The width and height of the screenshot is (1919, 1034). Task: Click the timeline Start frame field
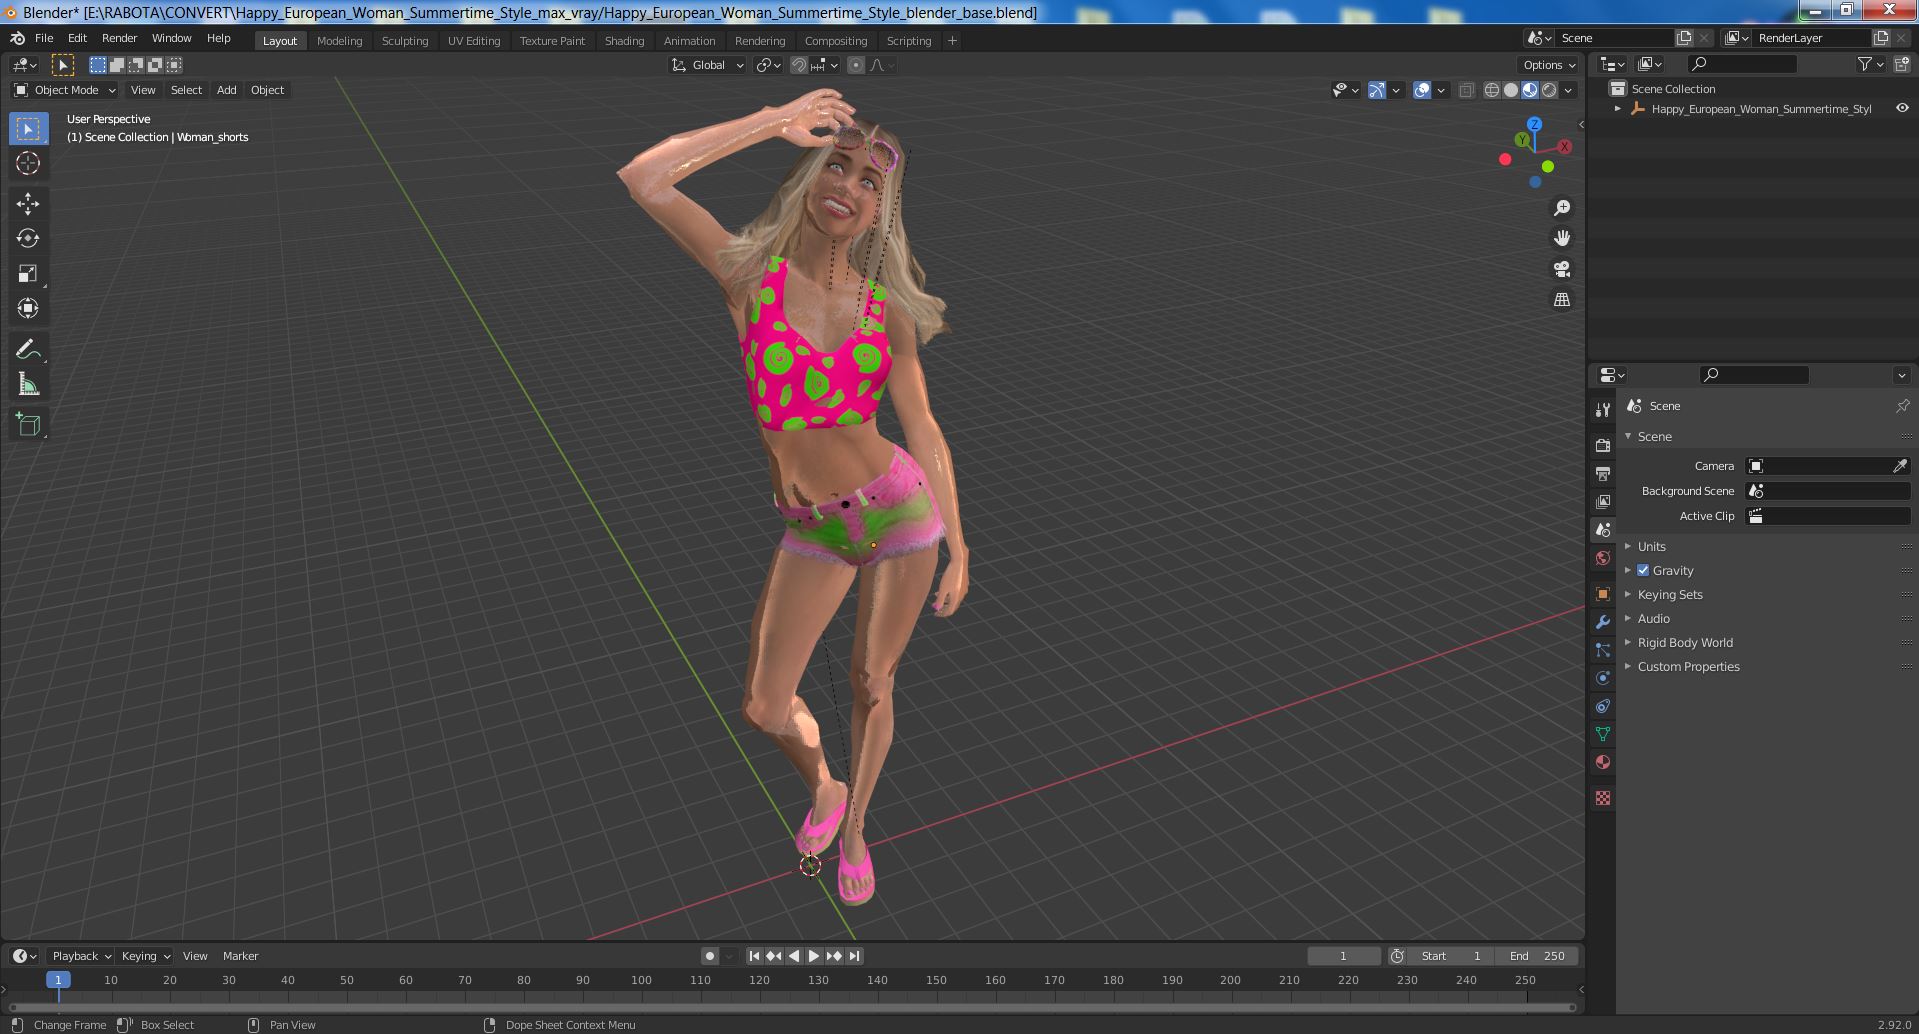[1451, 956]
